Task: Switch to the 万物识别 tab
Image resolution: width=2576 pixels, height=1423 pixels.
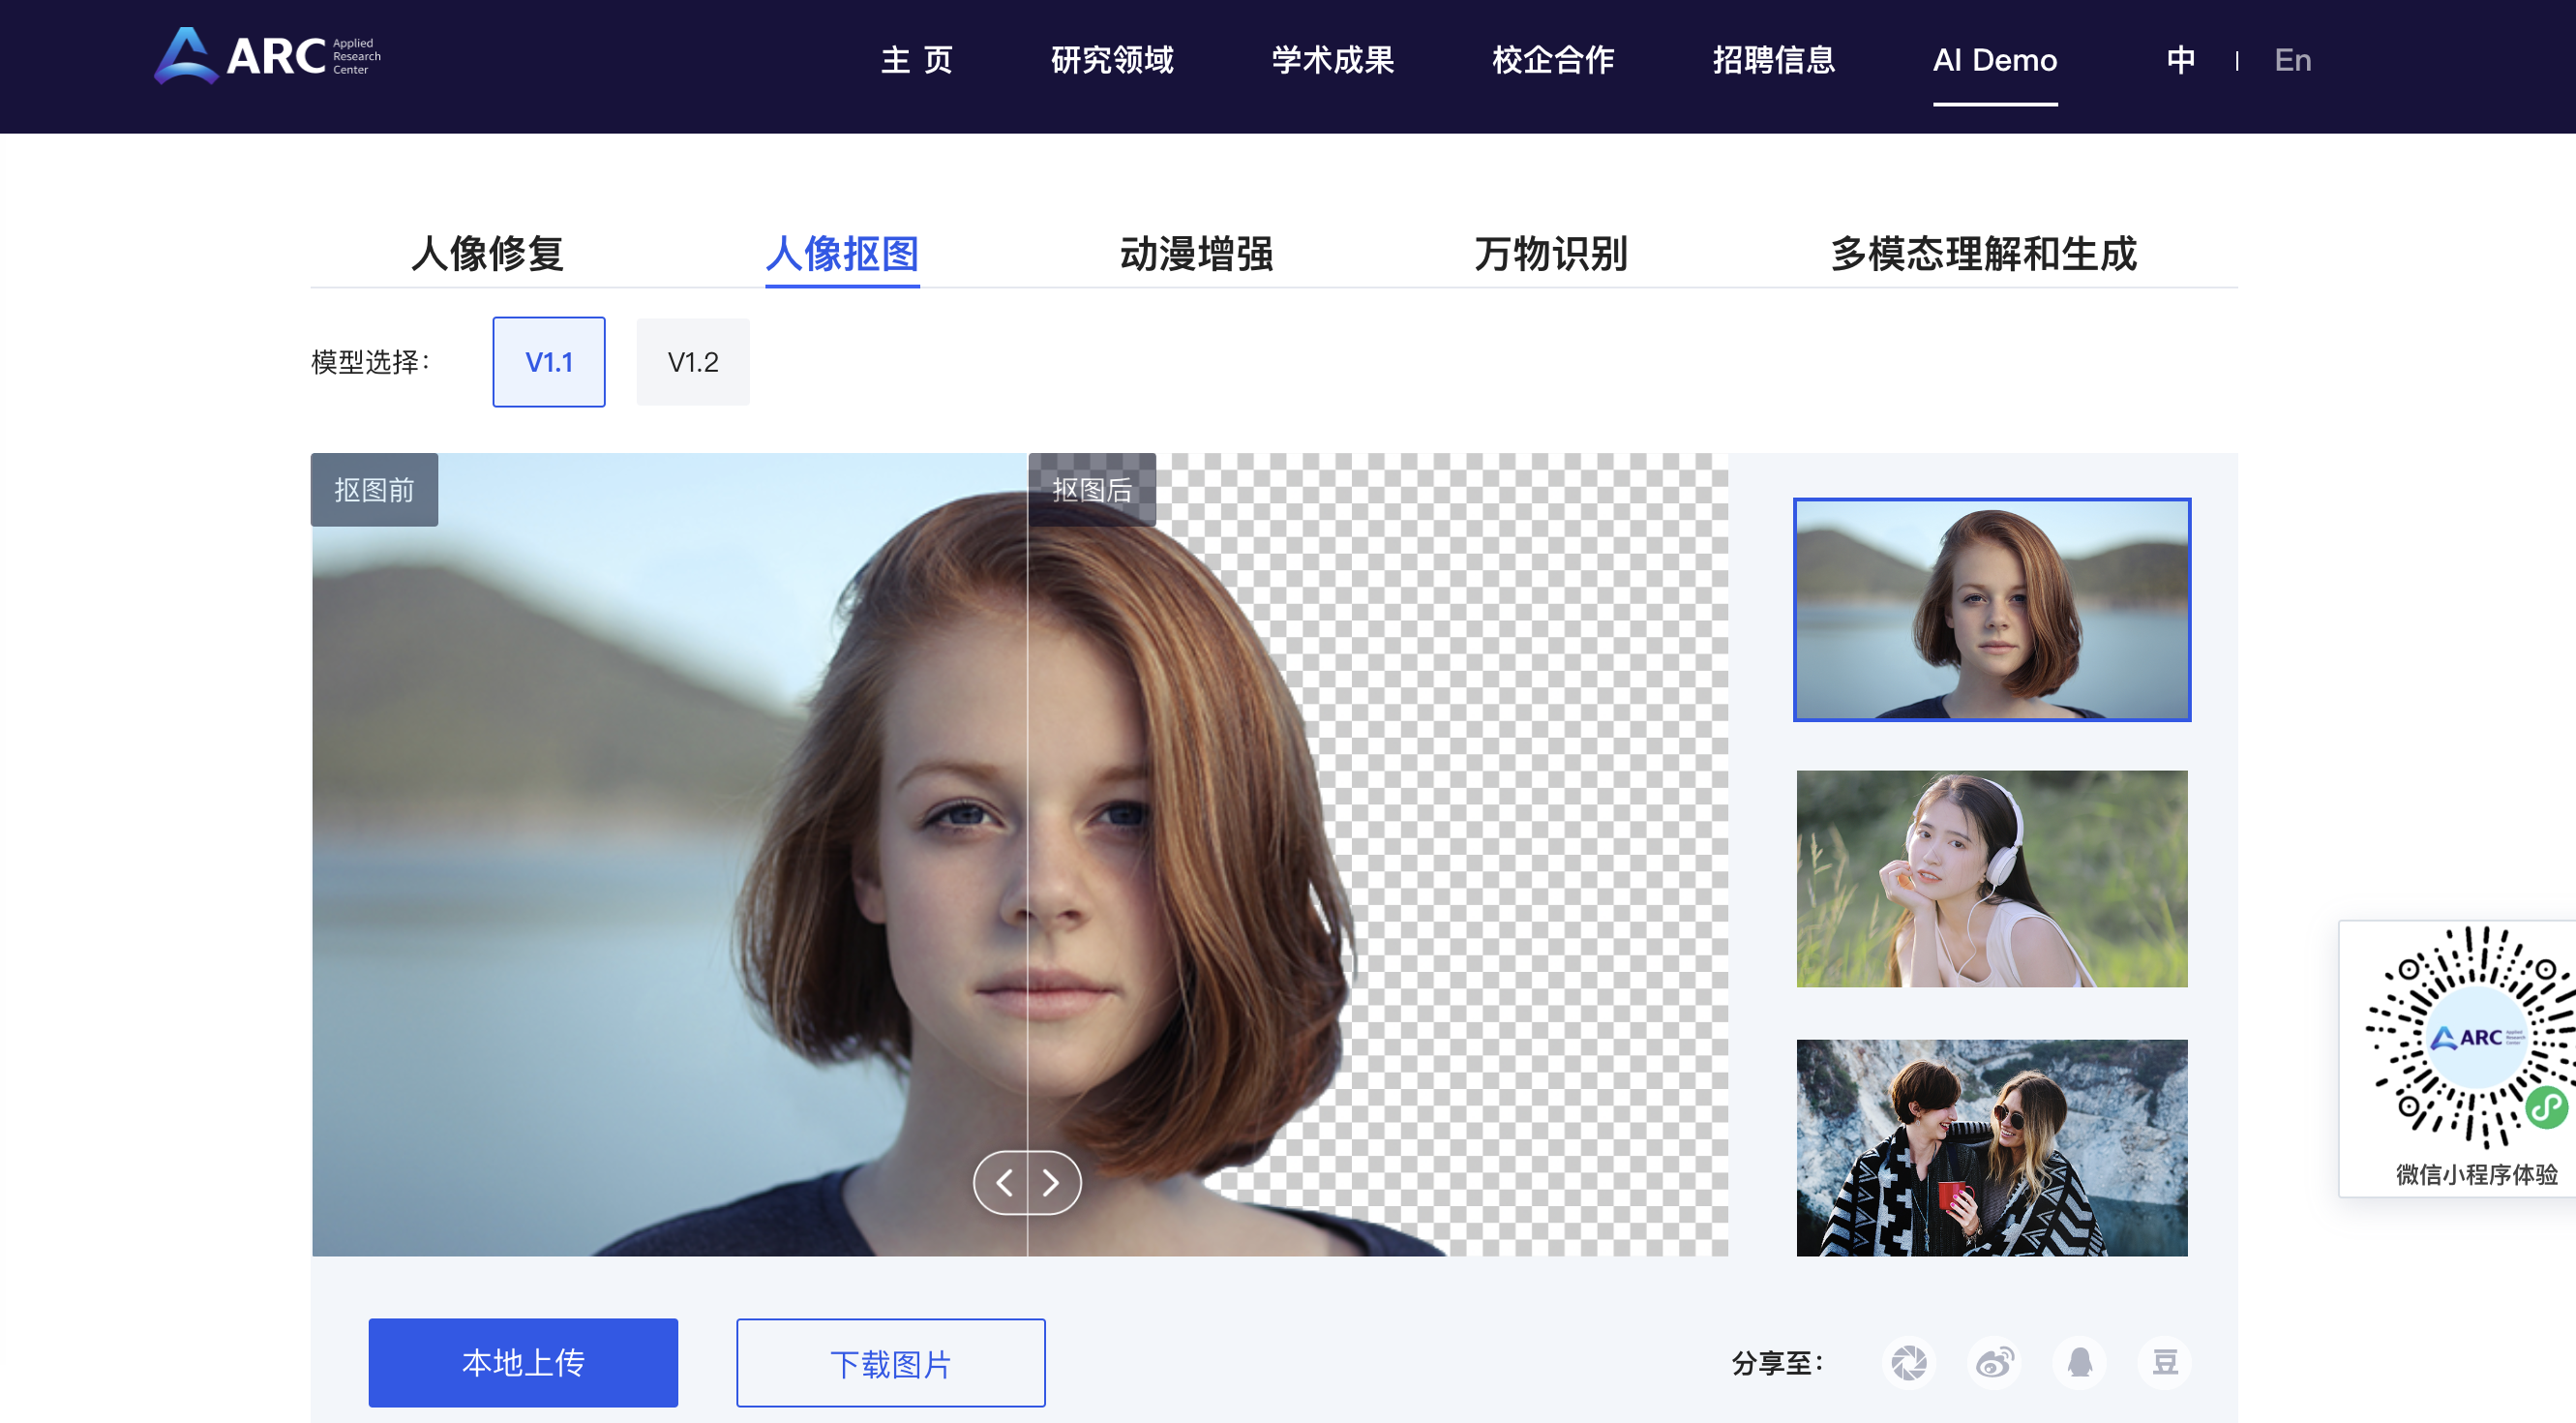Action: (1550, 253)
